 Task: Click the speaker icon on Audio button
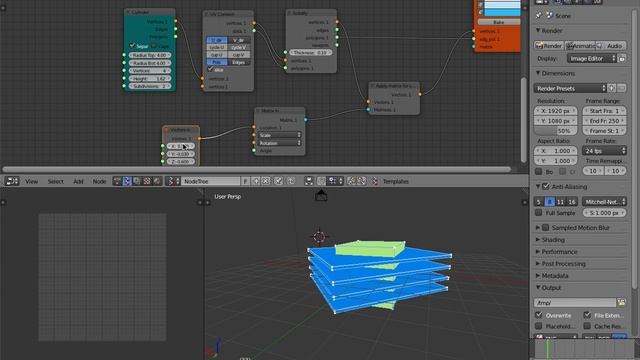(x=600, y=46)
